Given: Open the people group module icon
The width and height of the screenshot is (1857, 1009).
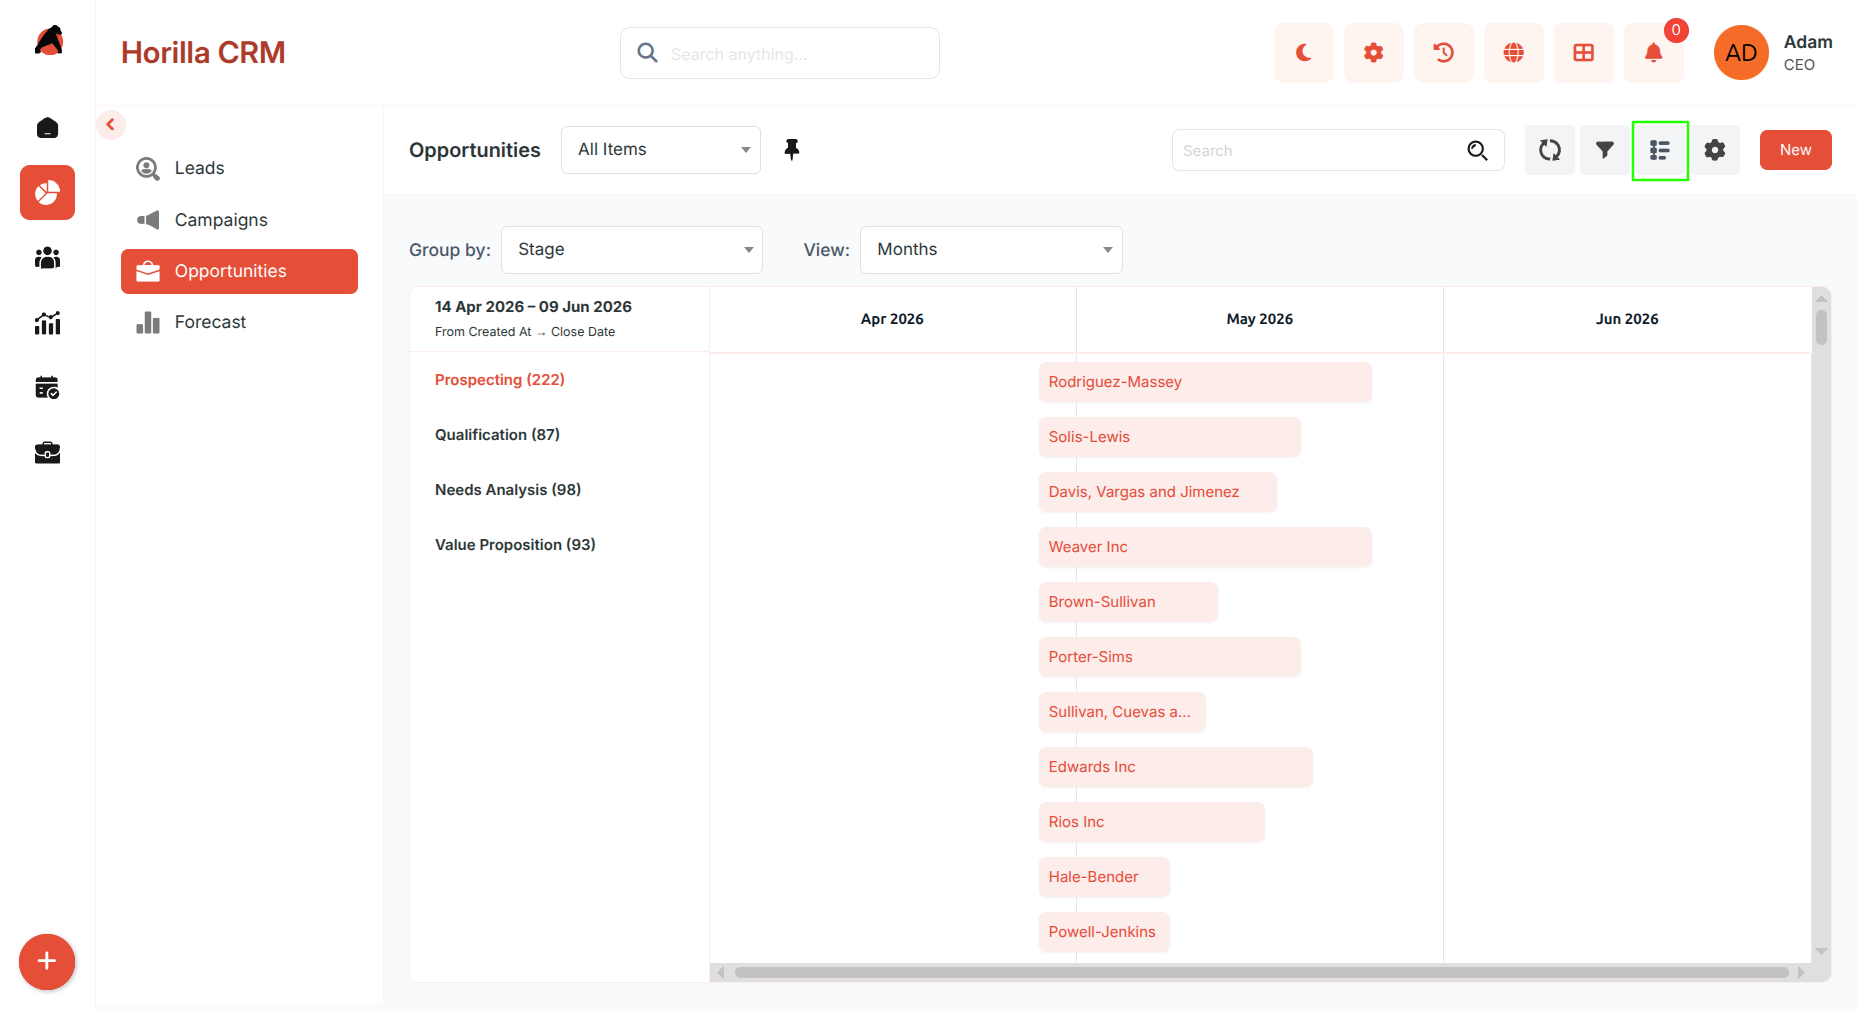Looking at the screenshot, I should coord(47,258).
